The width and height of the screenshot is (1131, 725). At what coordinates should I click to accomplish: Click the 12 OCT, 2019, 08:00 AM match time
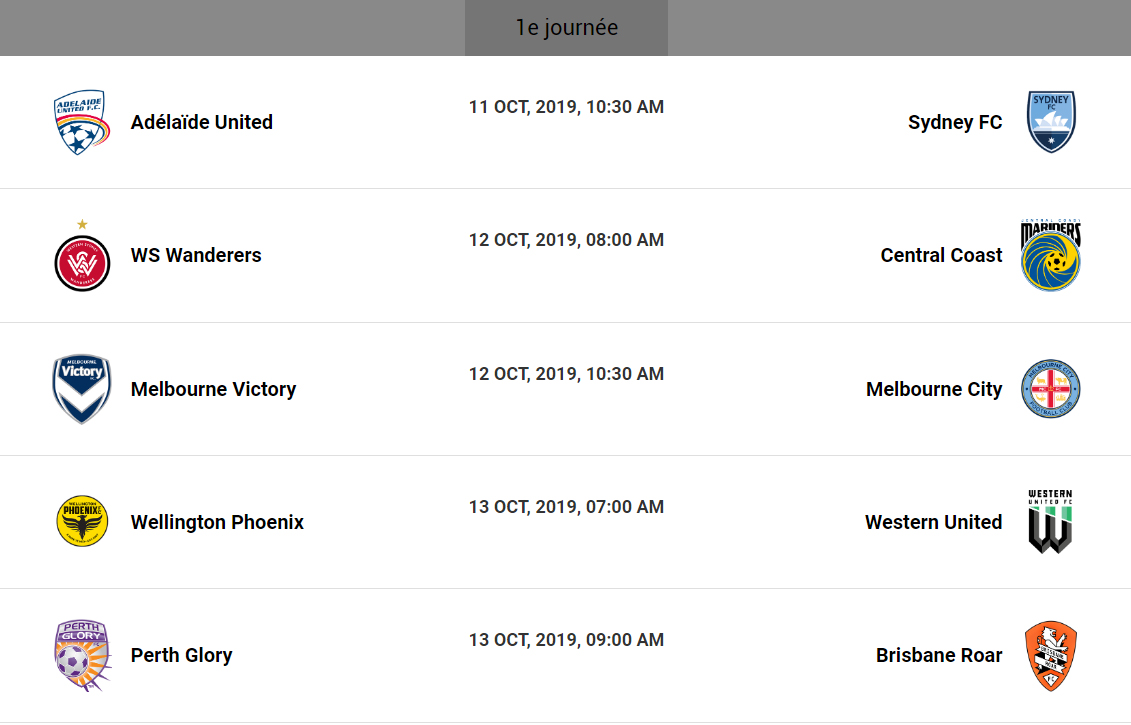tap(566, 240)
